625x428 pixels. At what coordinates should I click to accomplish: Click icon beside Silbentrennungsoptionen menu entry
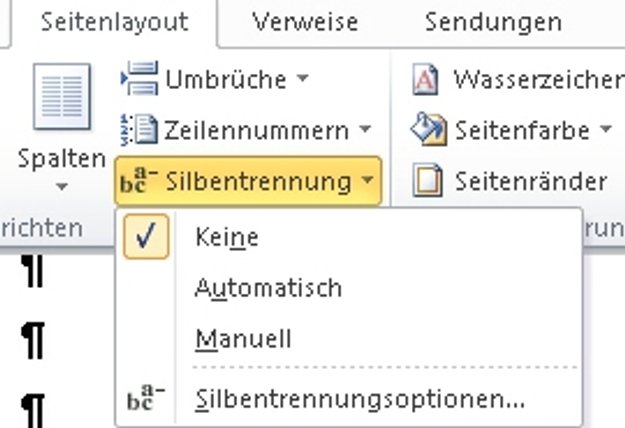146,398
